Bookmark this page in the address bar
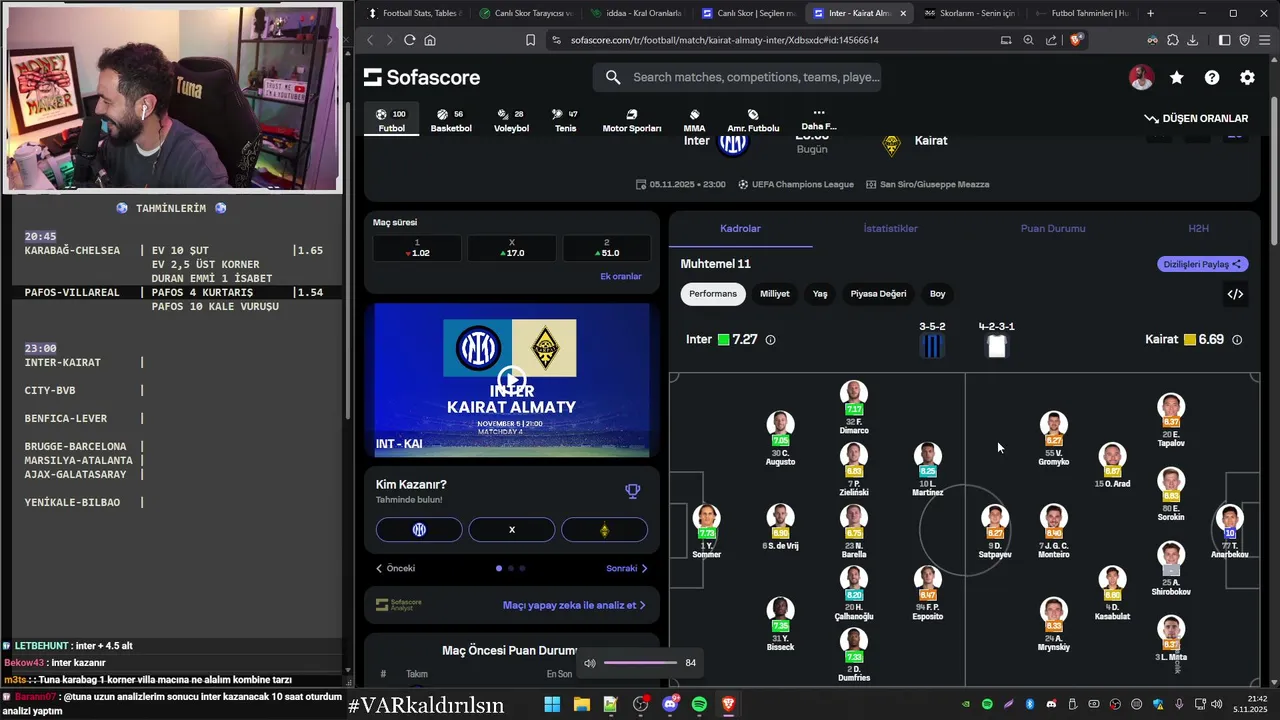Screen dimensions: 1280x720 click(531, 40)
